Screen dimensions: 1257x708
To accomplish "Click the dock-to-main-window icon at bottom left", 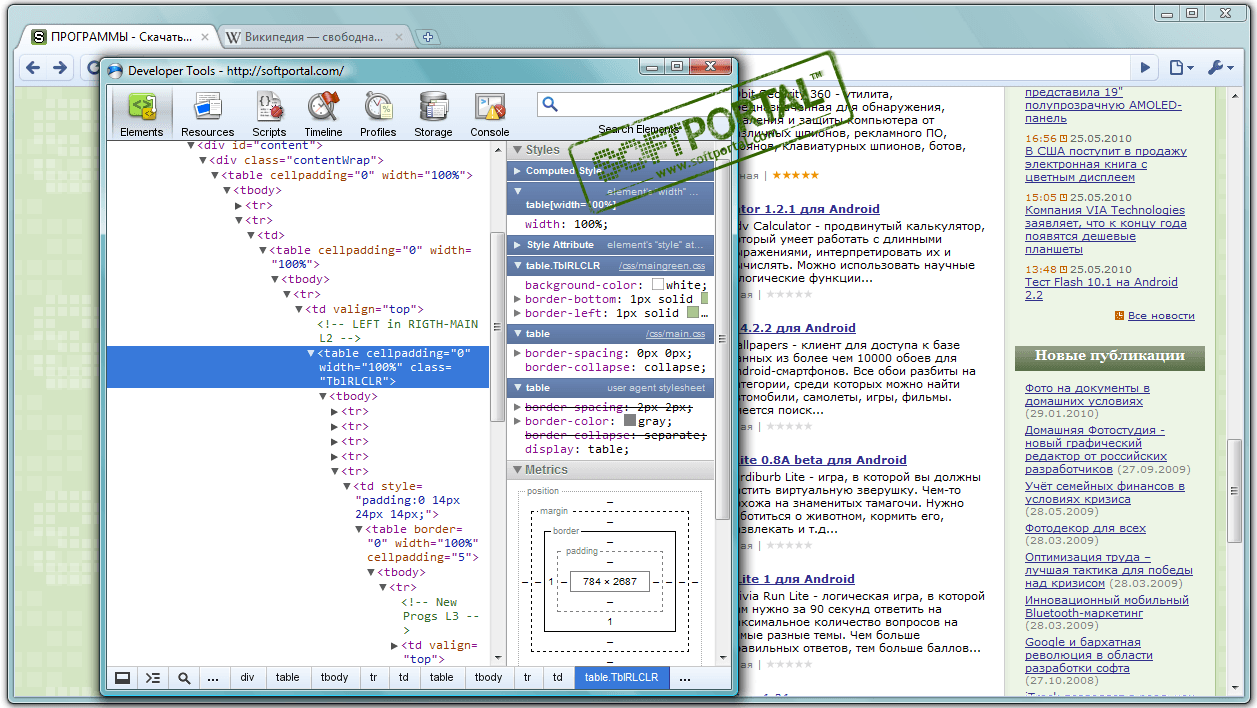I will [x=122, y=677].
